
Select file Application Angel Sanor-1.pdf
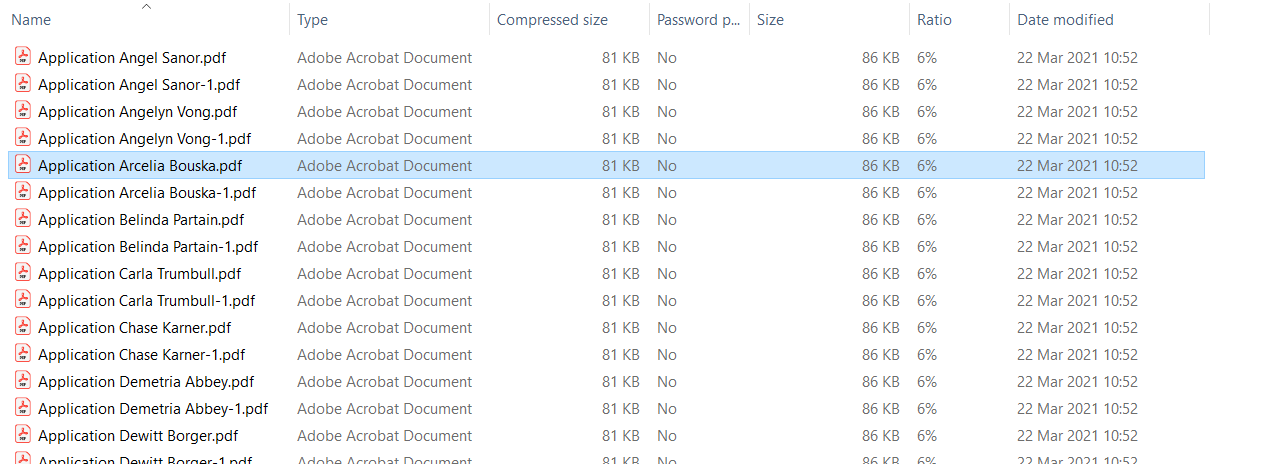tap(139, 85)
